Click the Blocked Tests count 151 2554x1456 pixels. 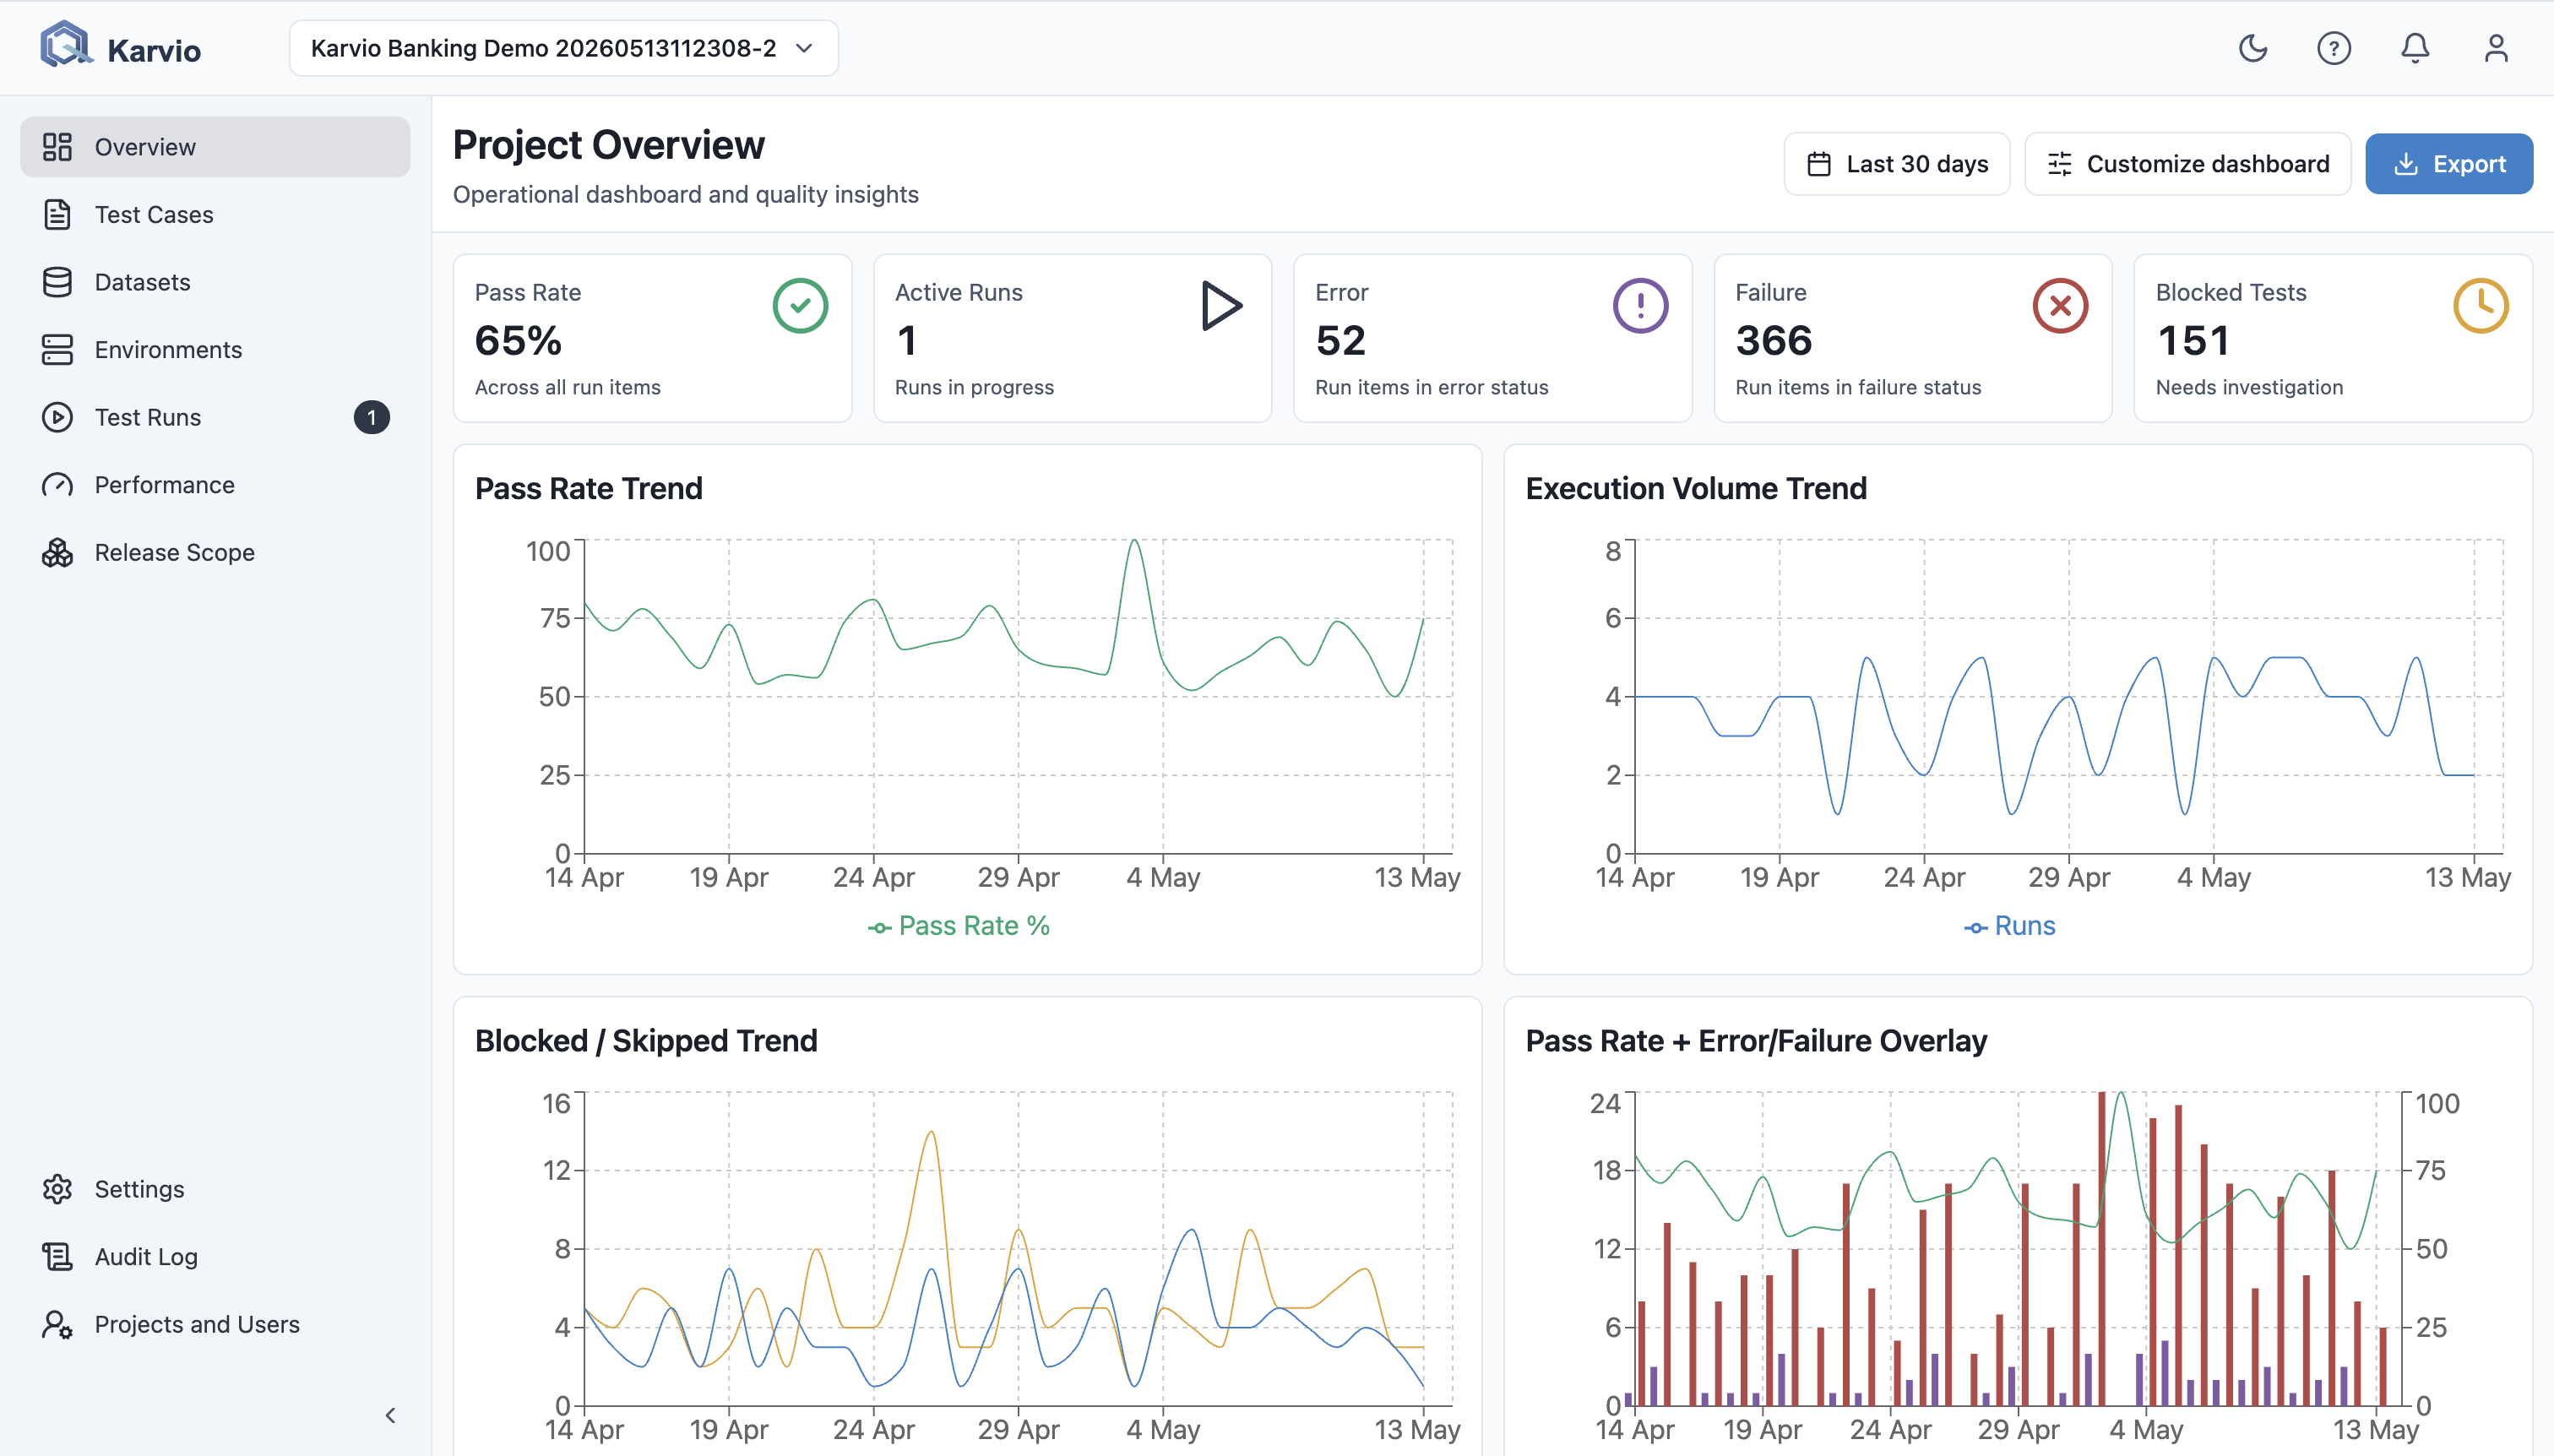[x=2193, y=341]
